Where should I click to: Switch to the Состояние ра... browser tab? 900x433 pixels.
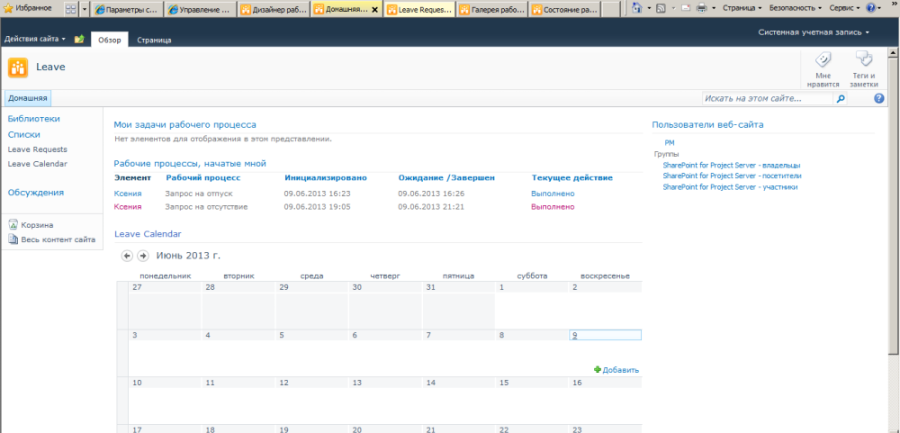tap(565, 10)
